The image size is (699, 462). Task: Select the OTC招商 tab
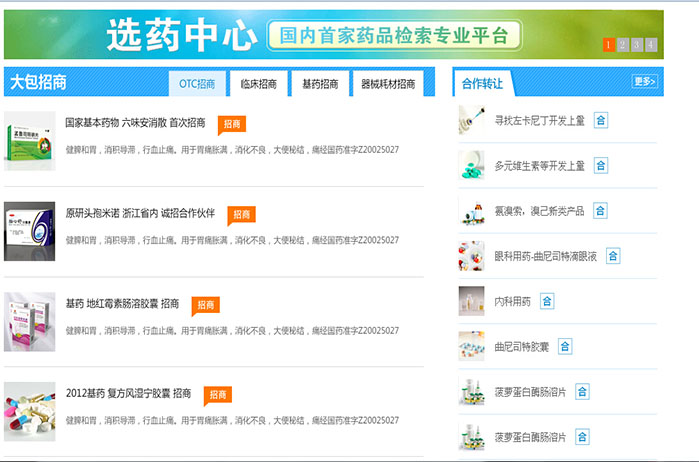(x=197, y=84)
